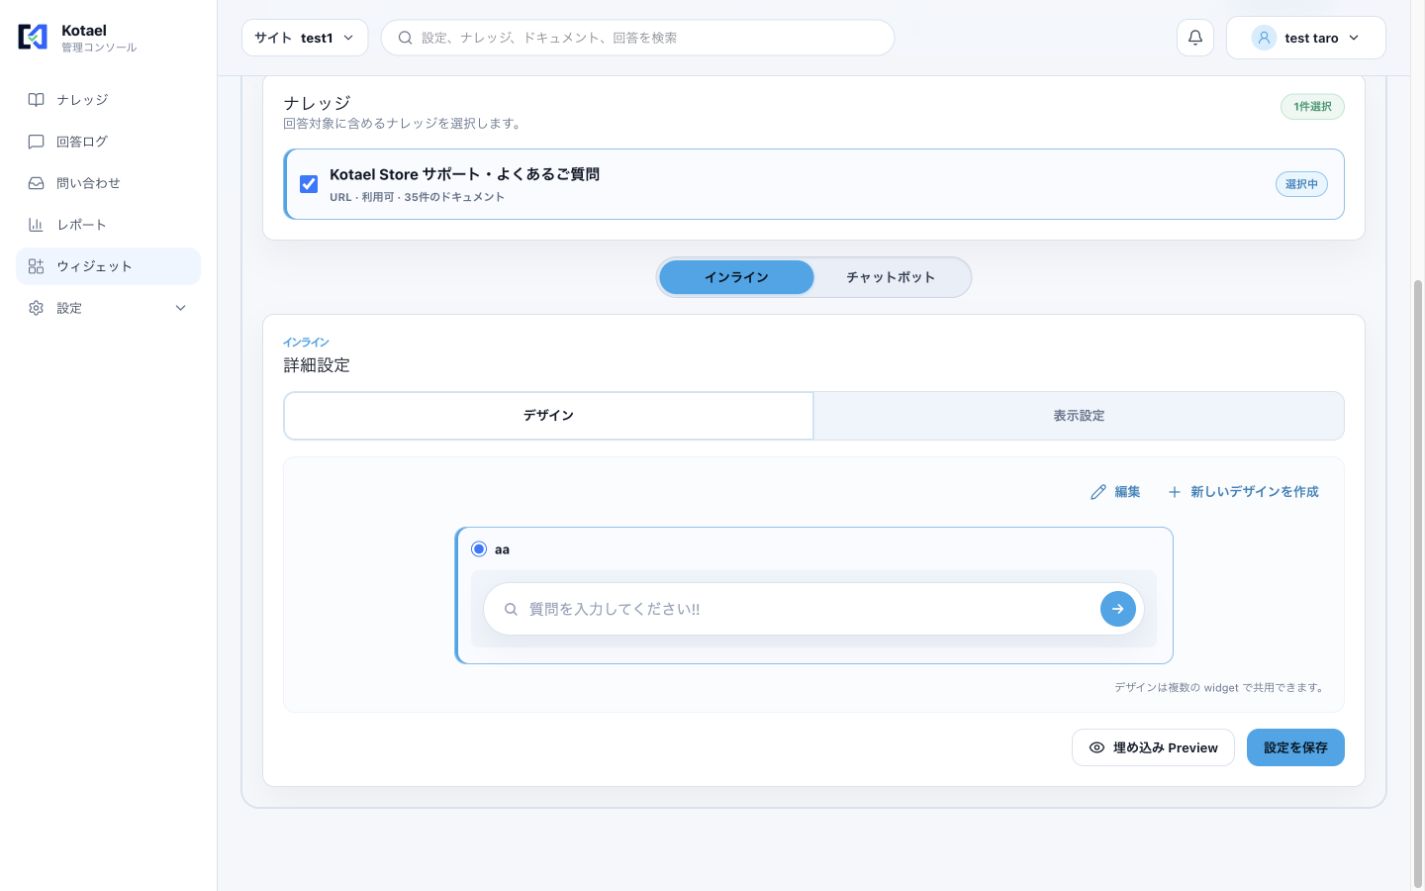Viewport: 1425px width, 891px height.
Task: Open the デザイン tab
Action: (x=548, y=415)
